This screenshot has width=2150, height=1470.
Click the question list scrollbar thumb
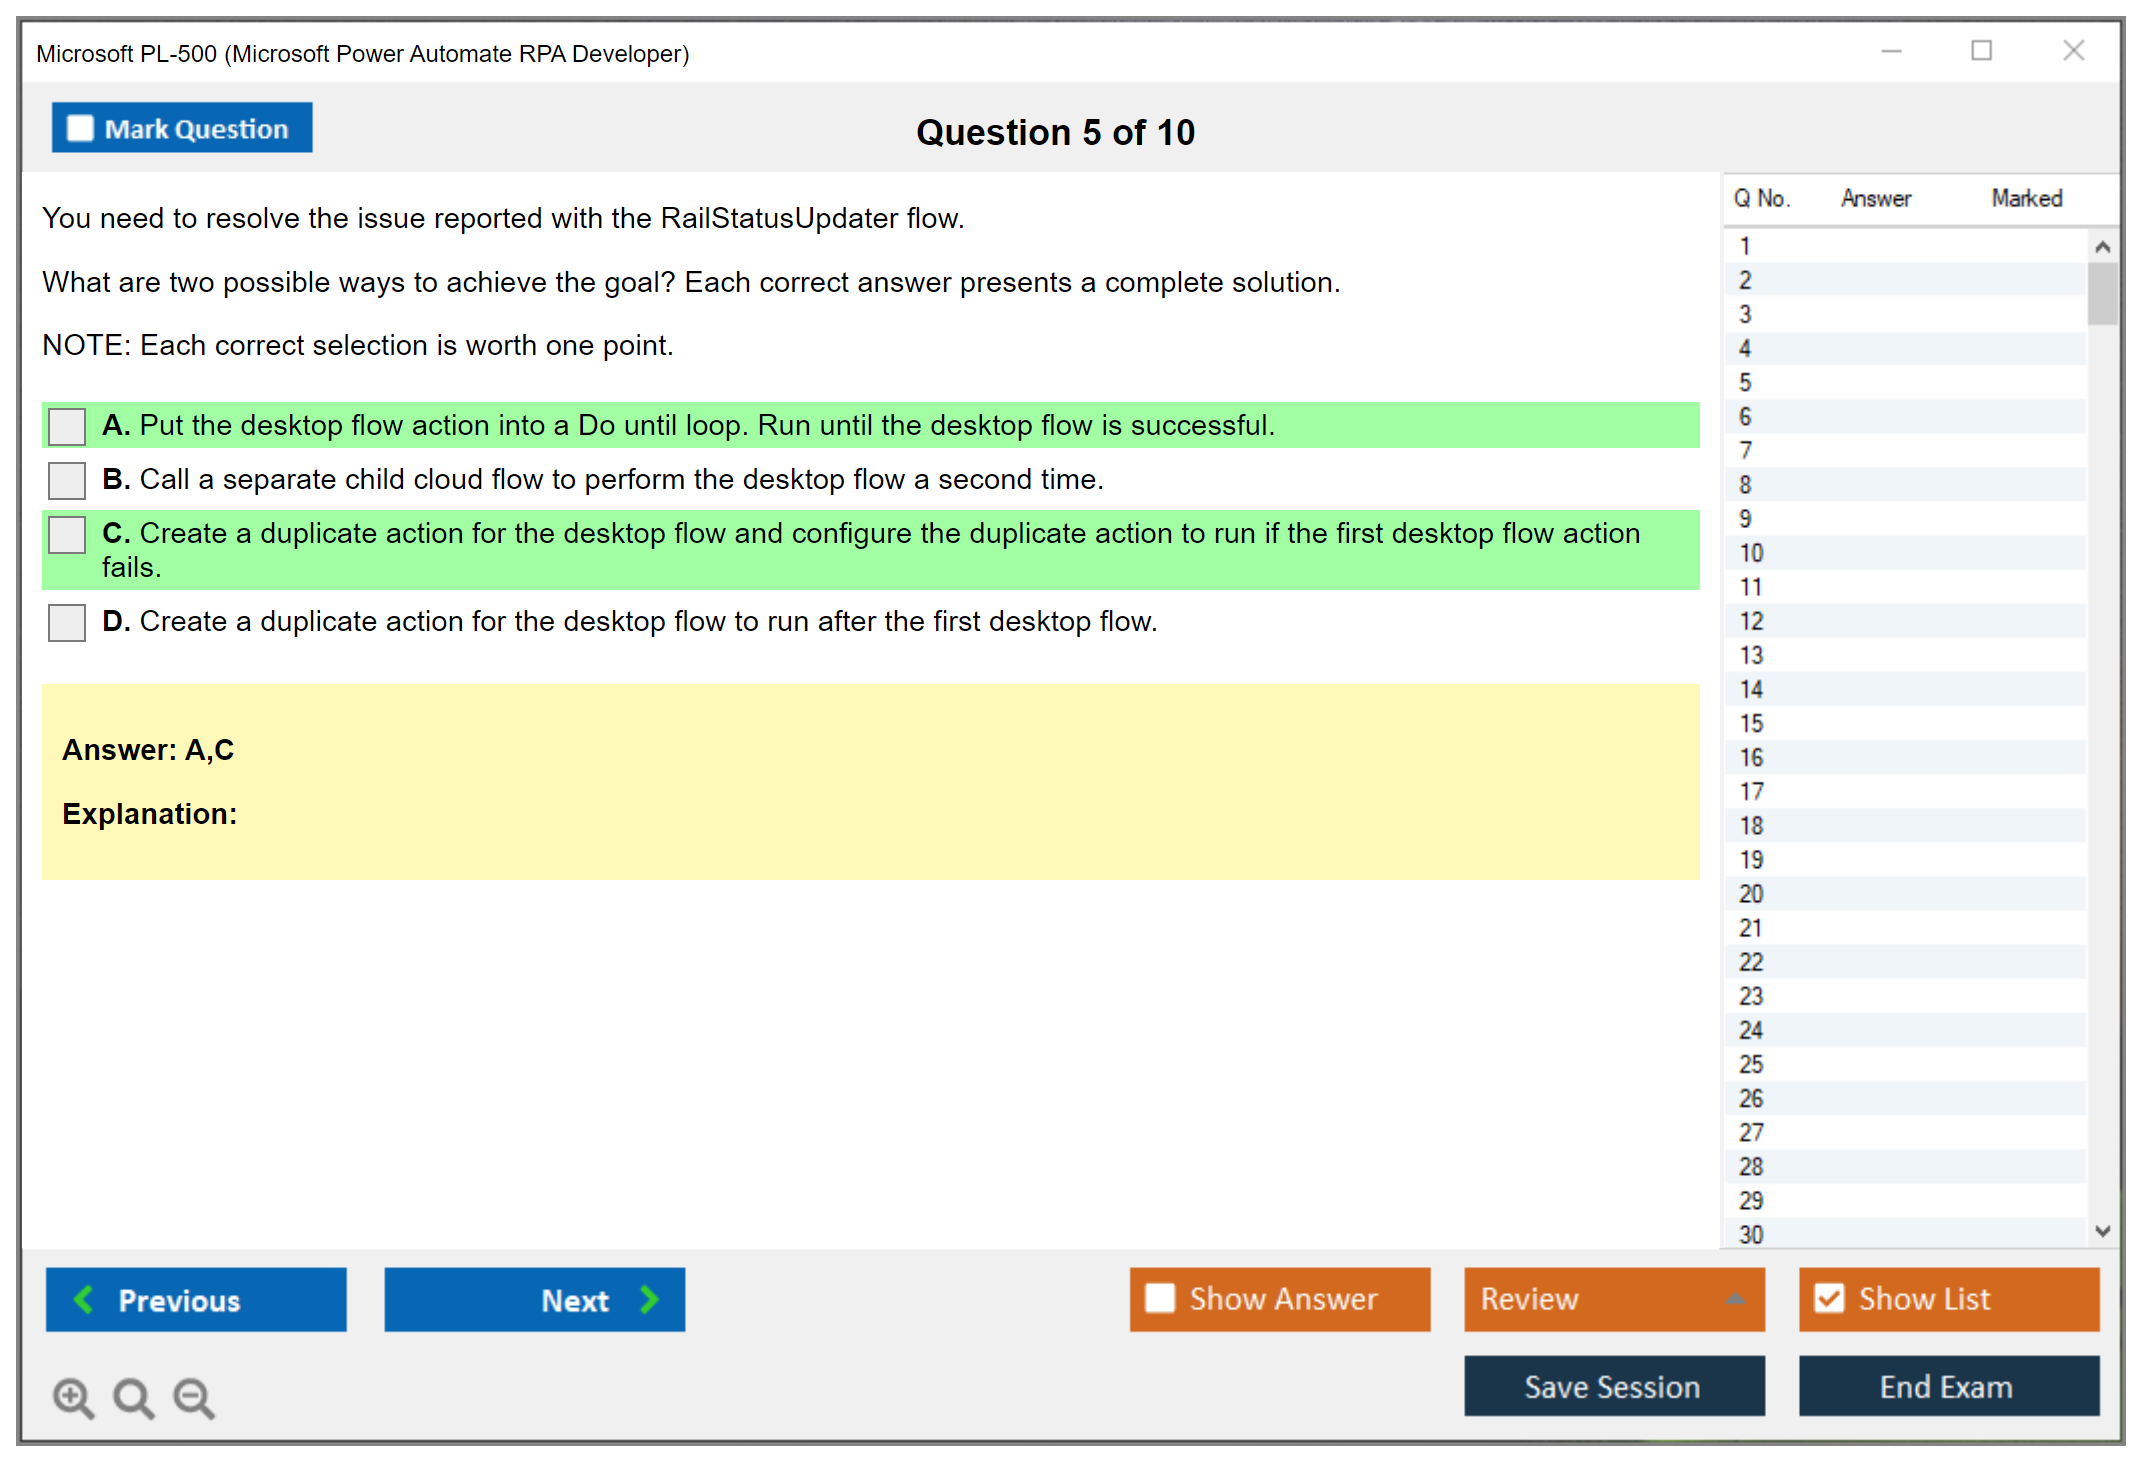pyautogui.click(x=2102, y=293)
